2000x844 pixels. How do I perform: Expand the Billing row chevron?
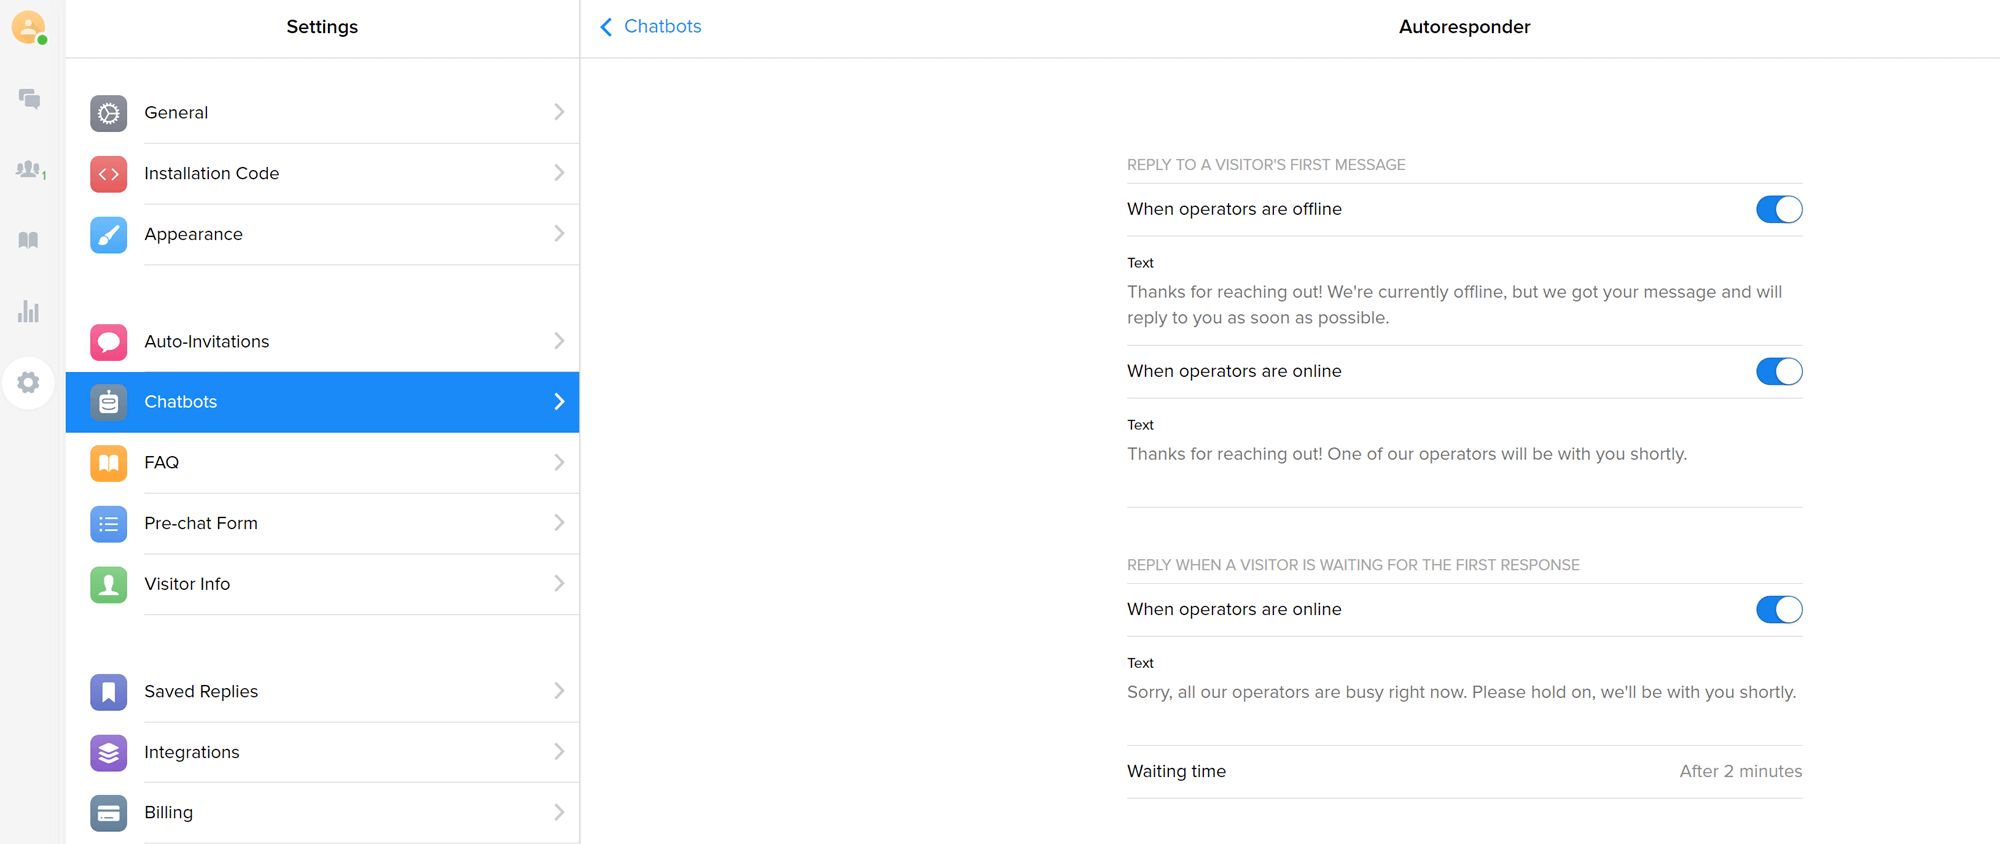point(559,812)
